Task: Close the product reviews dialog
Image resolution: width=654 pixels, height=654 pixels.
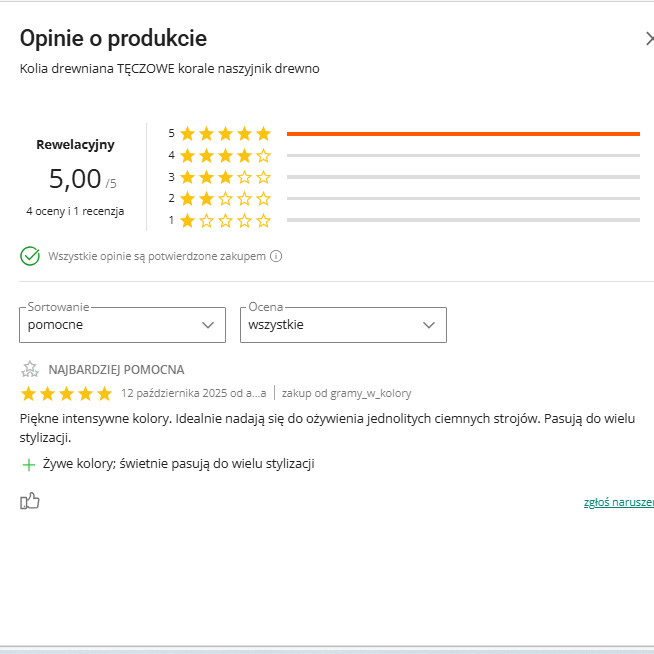Action: point(649,39)
